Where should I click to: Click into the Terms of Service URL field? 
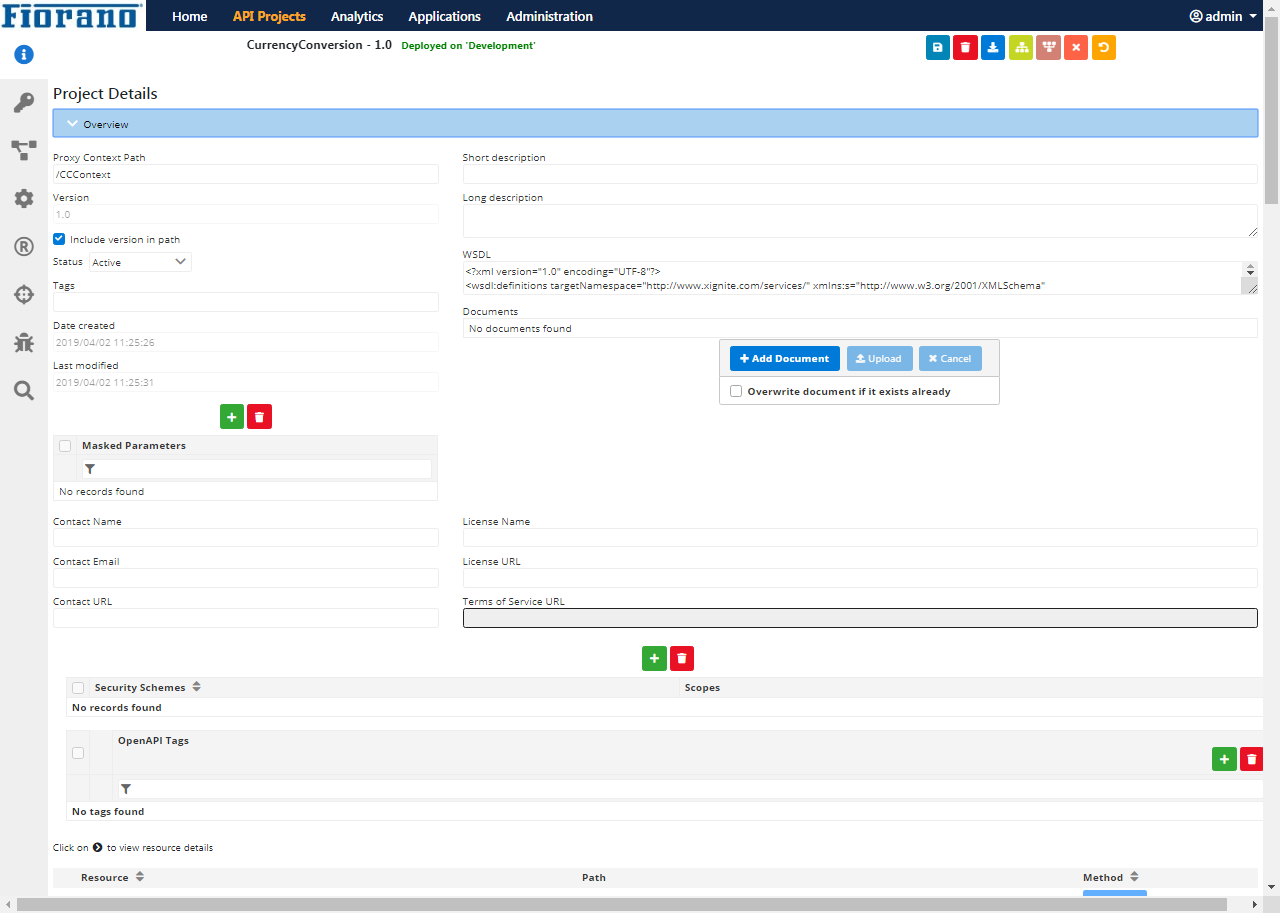coord(860,618)
